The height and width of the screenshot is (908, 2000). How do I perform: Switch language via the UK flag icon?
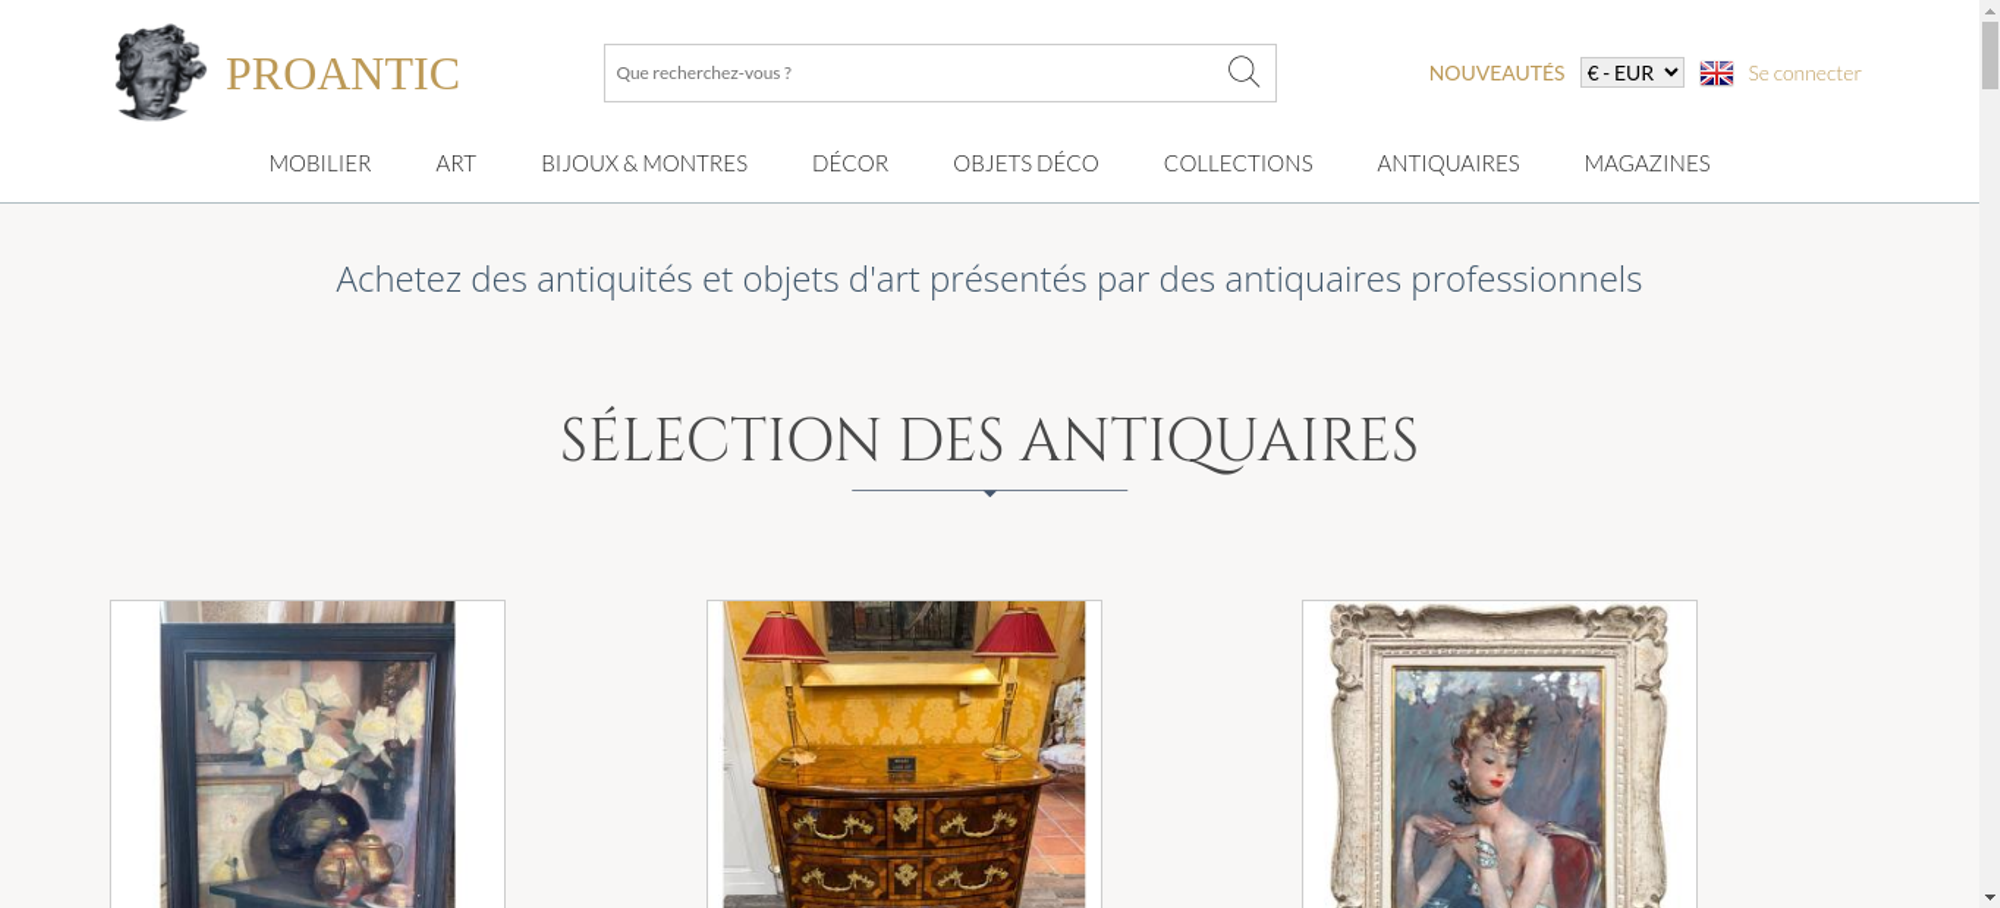1716,73
